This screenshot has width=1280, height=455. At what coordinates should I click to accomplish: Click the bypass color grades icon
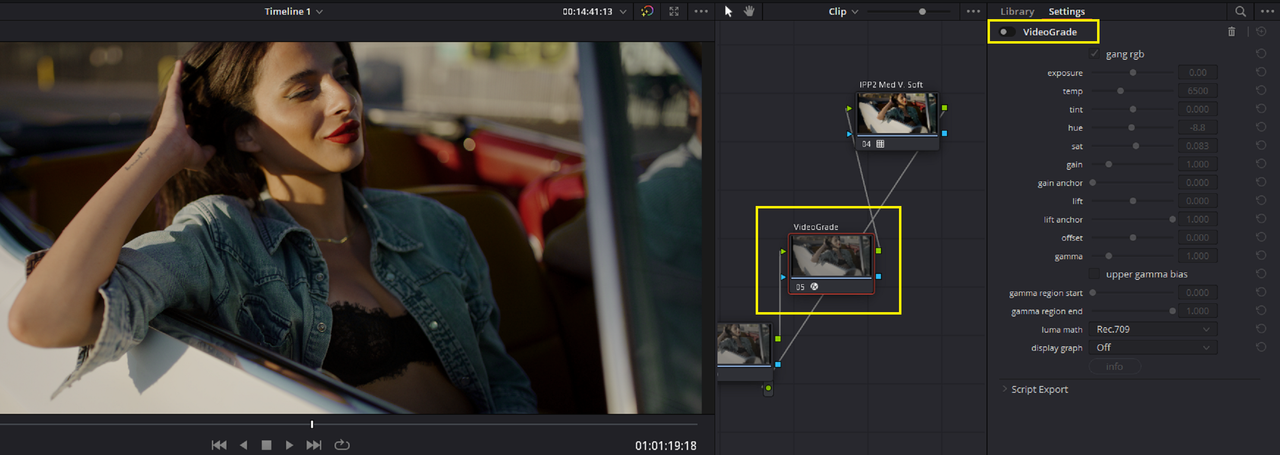click(647, 11)
